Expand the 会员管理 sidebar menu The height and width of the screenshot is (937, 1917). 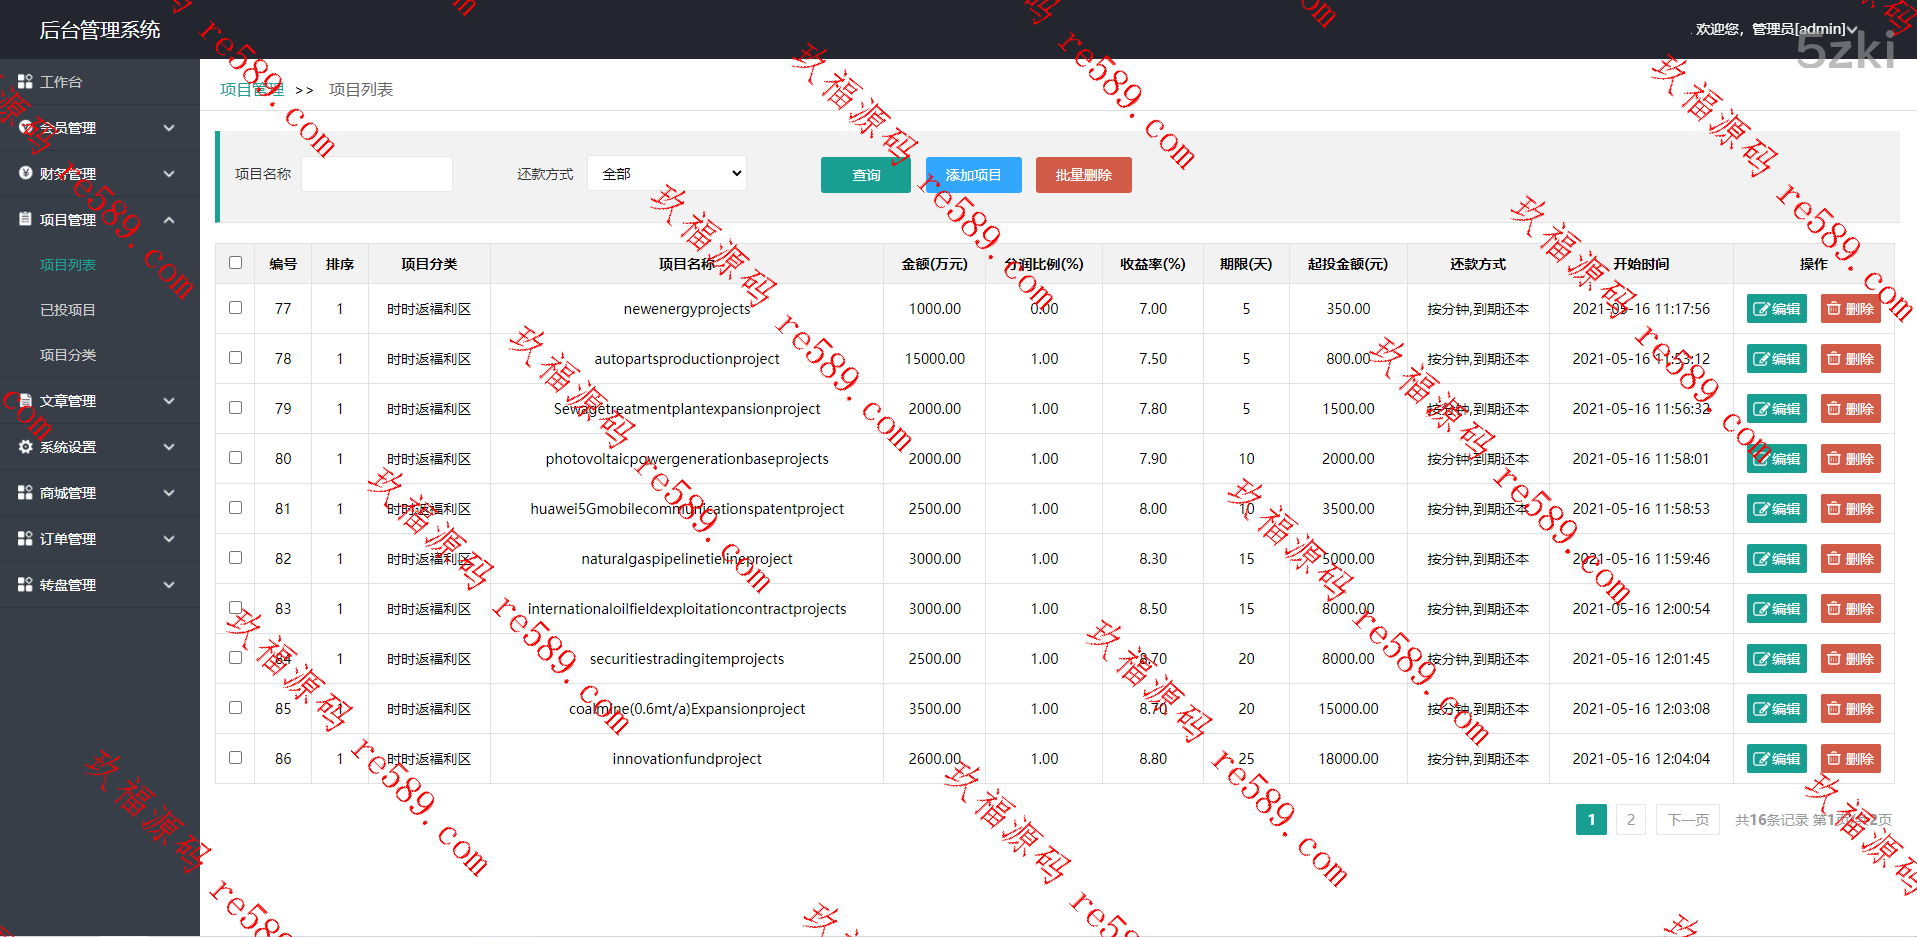tap(100, 128)
